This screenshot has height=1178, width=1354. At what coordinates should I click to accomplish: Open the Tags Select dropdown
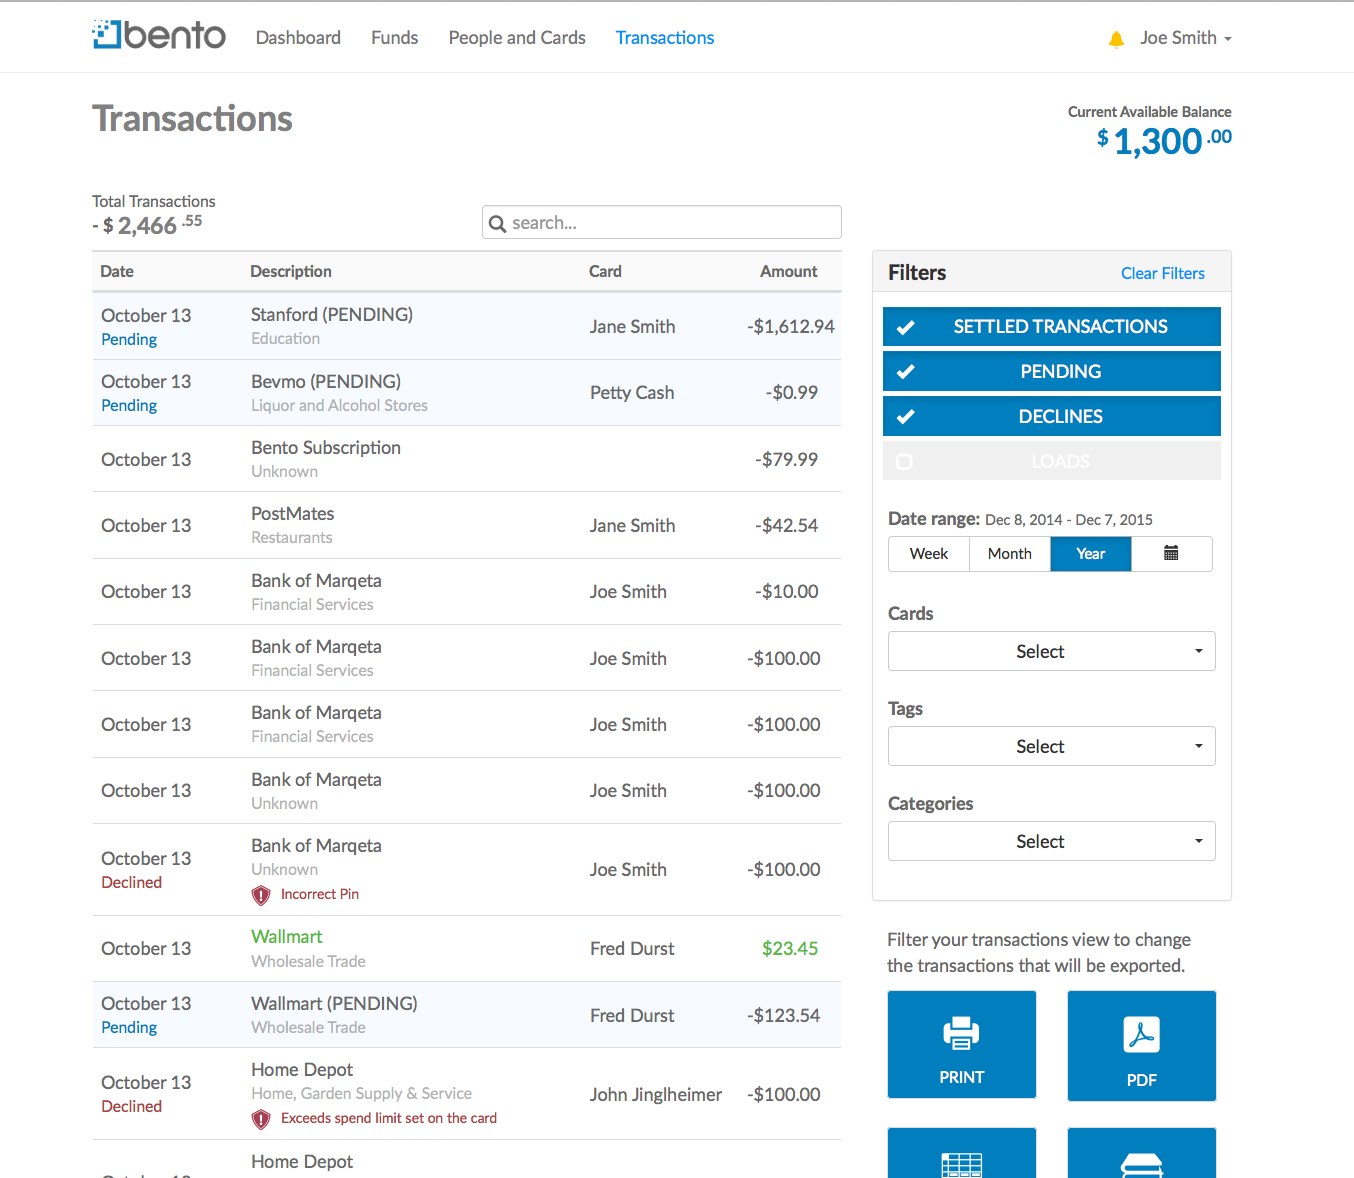coord(1051,746)
